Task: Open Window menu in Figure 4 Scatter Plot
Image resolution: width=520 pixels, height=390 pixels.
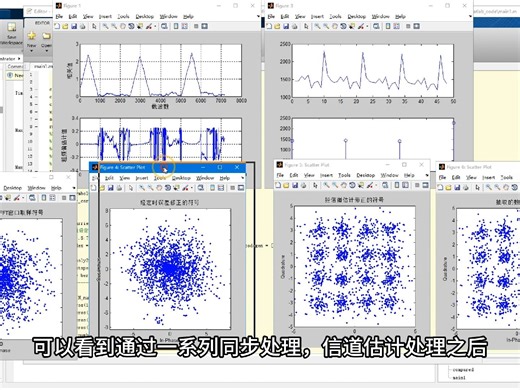Action: click(x=205, y=178)
